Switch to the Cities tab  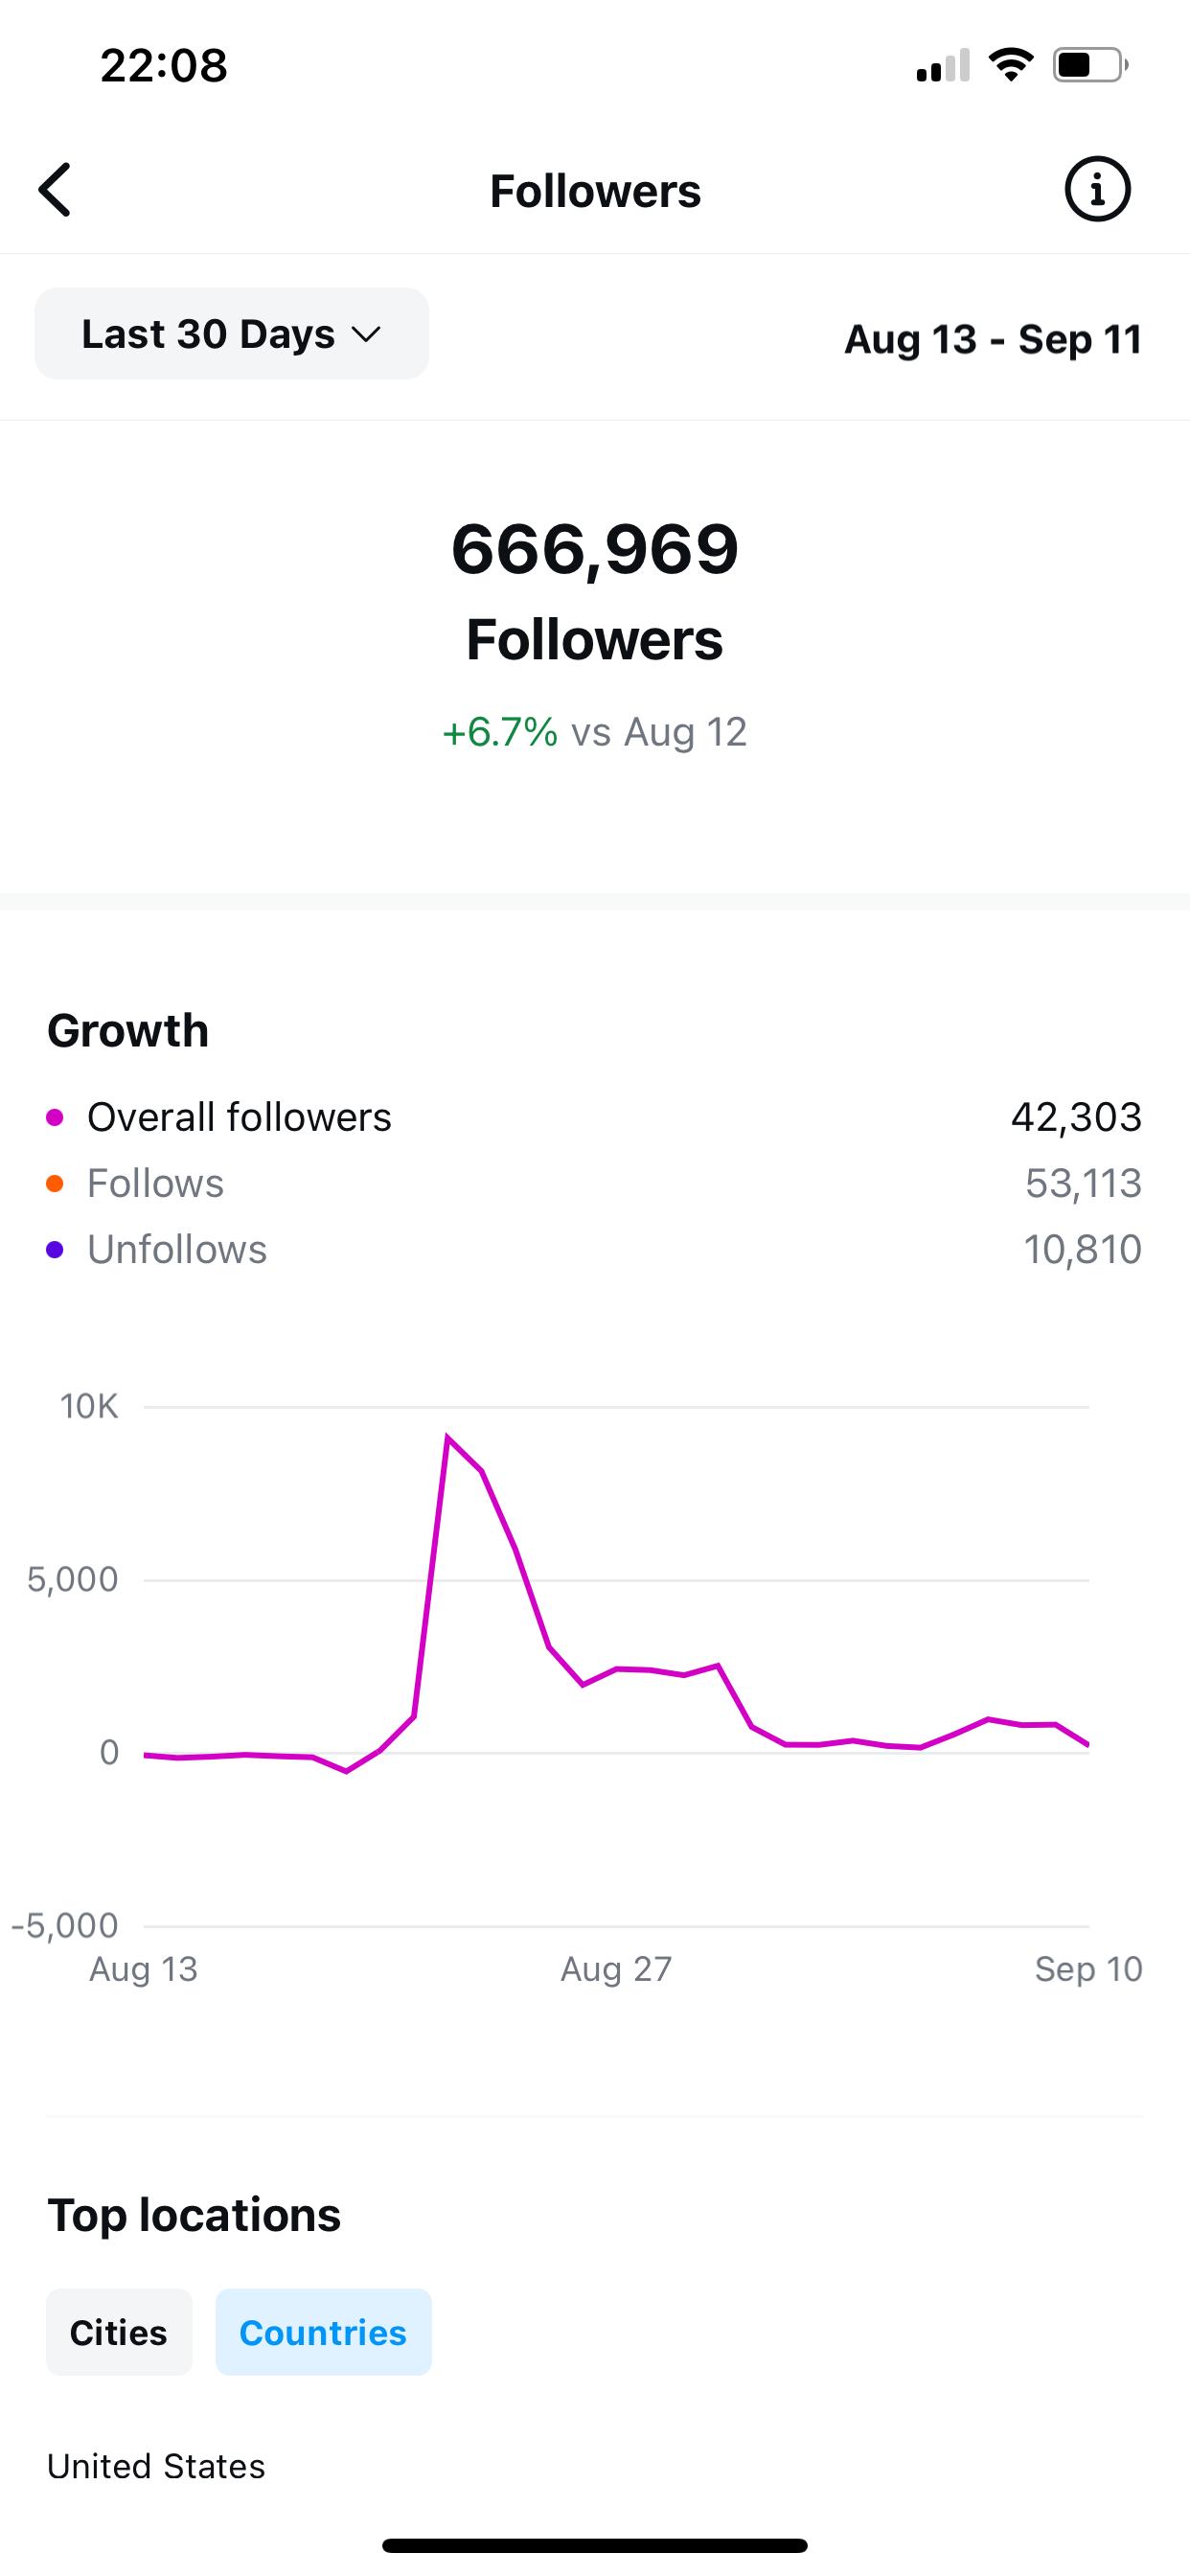(119, 2332)
